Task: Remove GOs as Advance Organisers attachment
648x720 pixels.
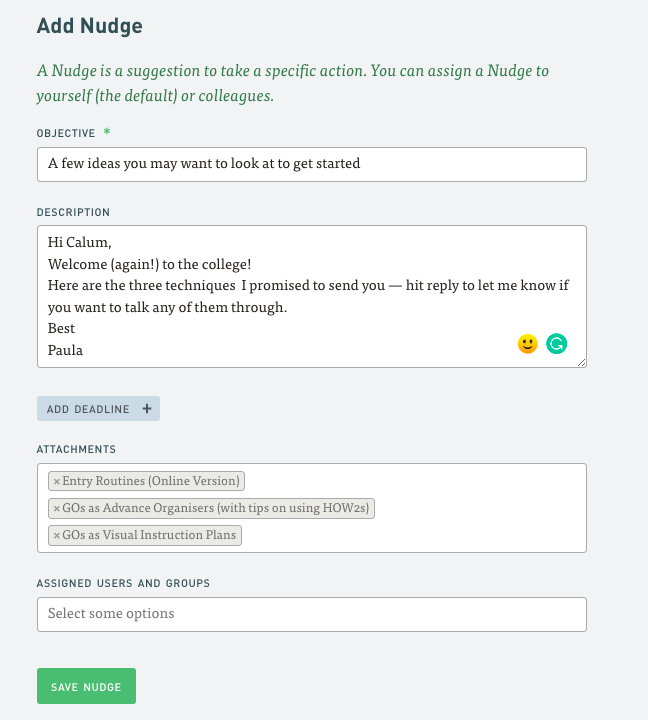Action: [56, 508]
